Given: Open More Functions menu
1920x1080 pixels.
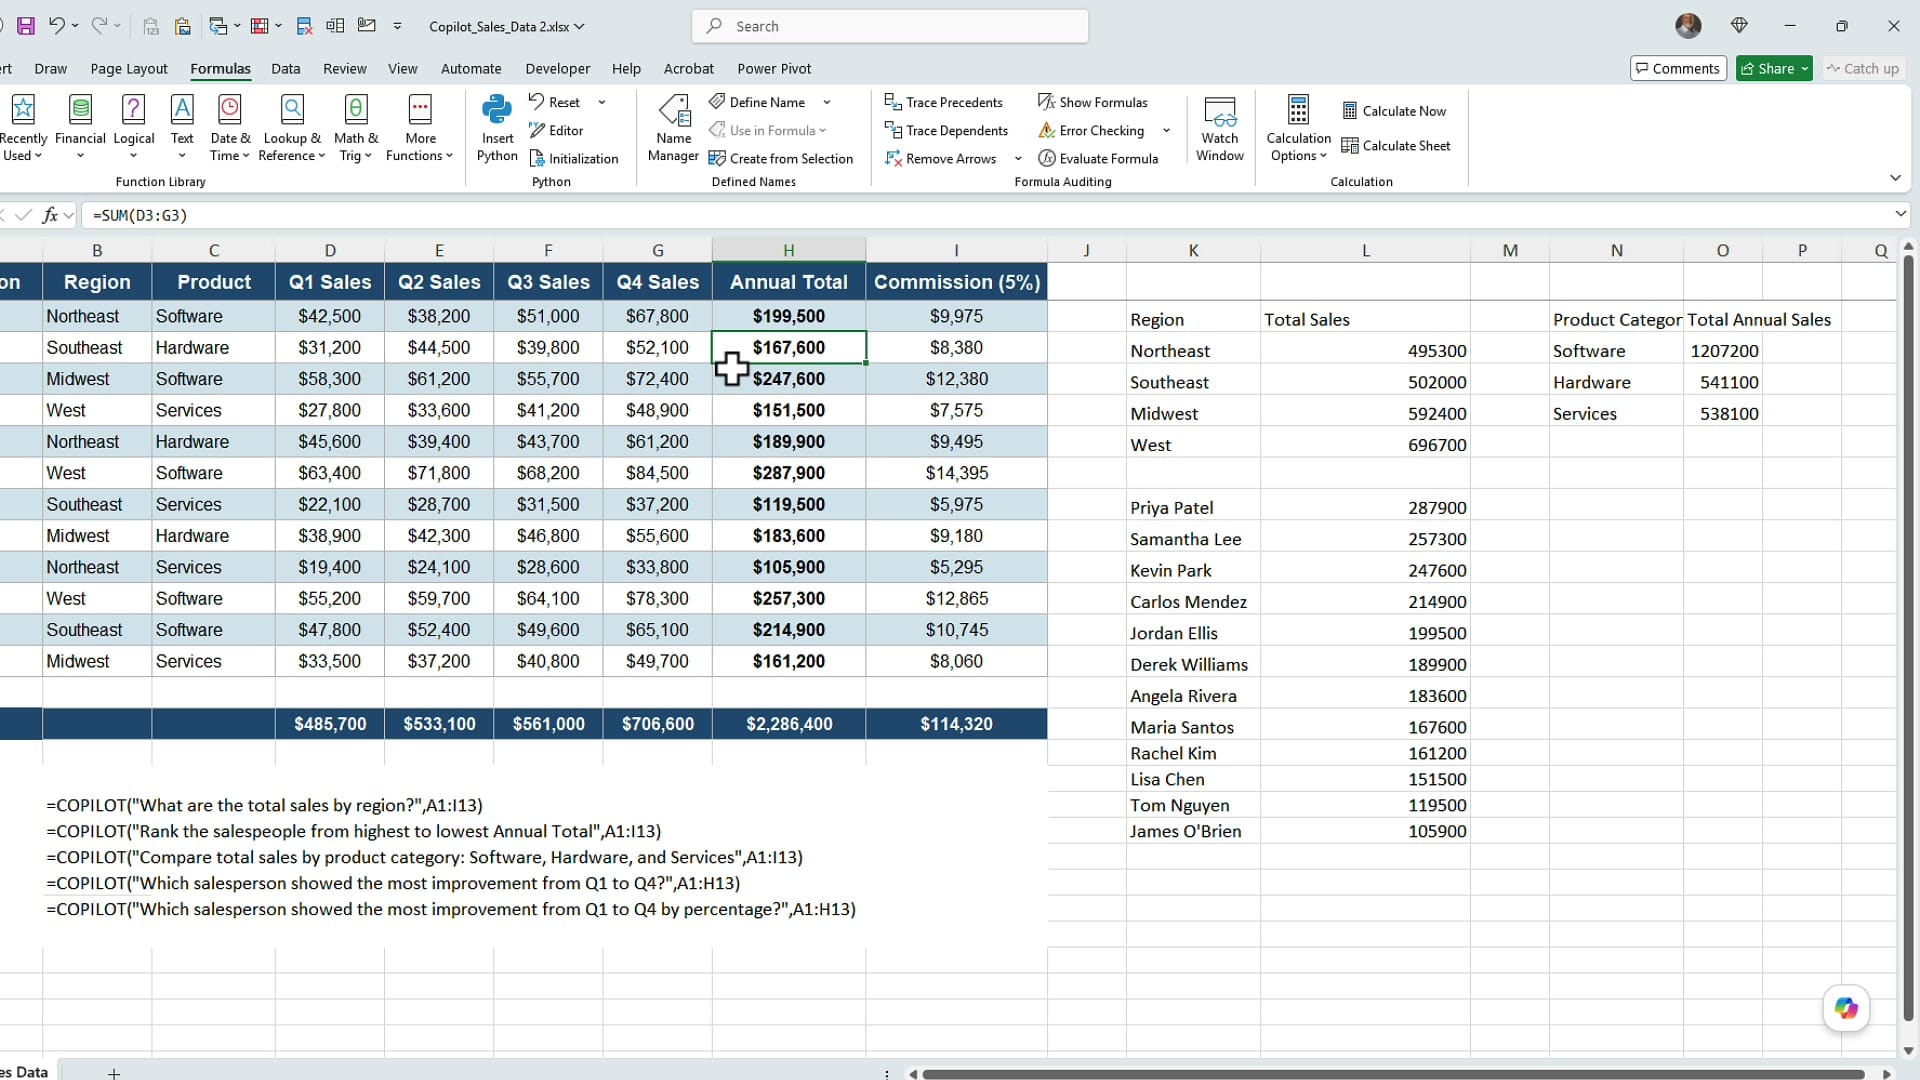Looking at the screenshot, I should click(420, 127).
